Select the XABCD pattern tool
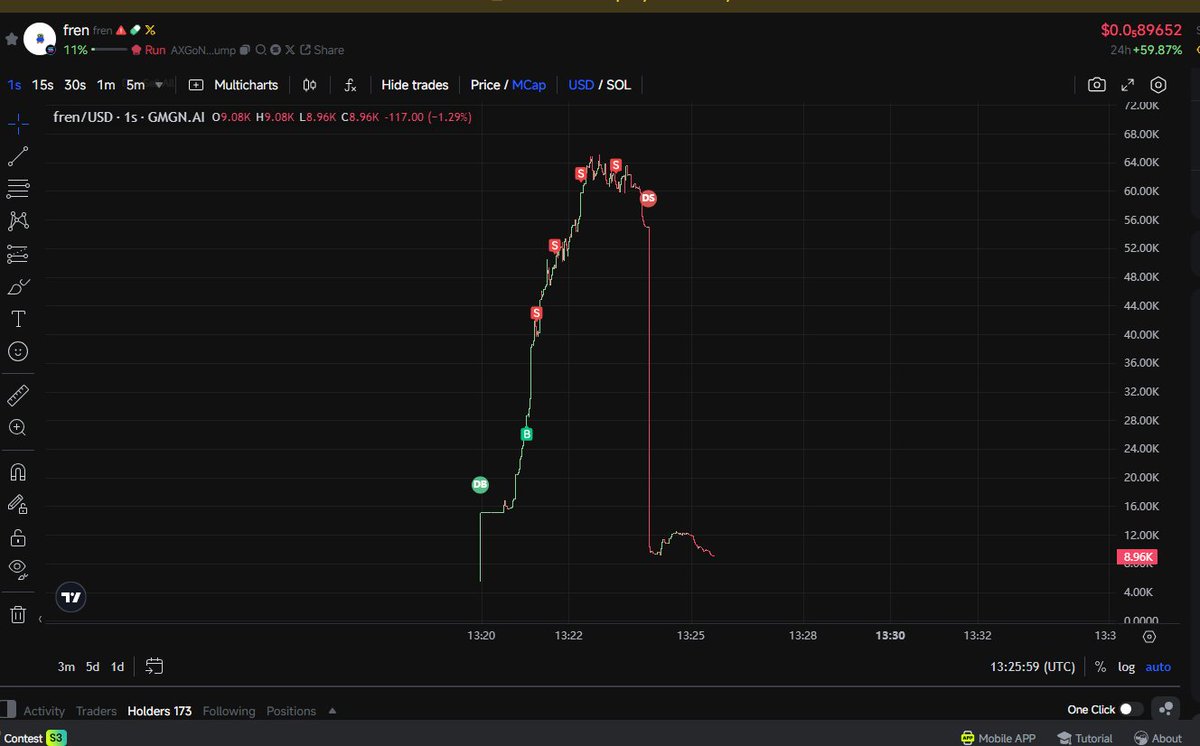1200x746 pixels. (18, 221)
